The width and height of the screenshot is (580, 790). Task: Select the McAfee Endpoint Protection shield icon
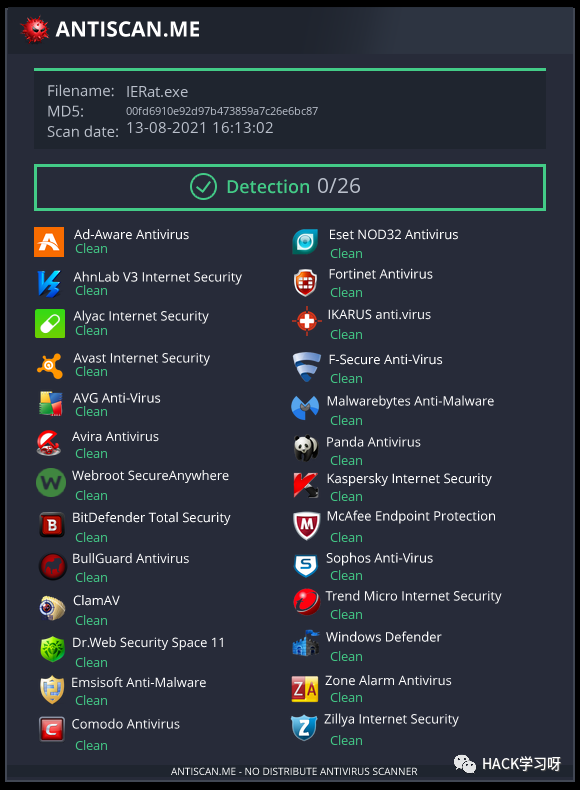[306, 525]
